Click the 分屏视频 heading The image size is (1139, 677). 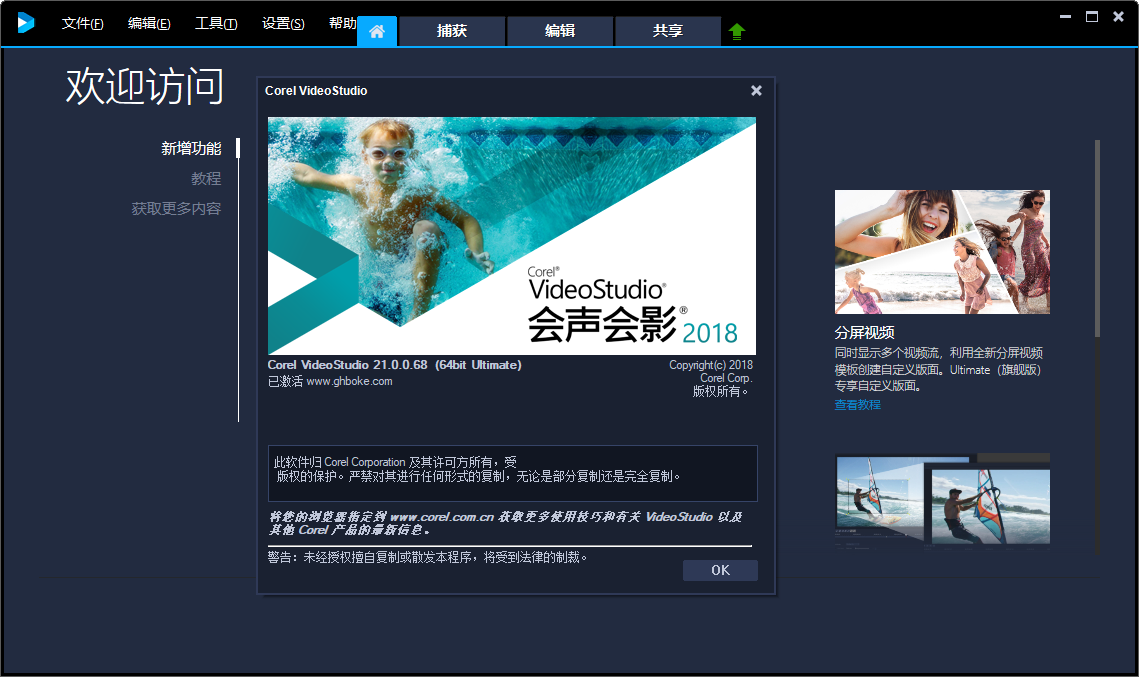point(864,333)
